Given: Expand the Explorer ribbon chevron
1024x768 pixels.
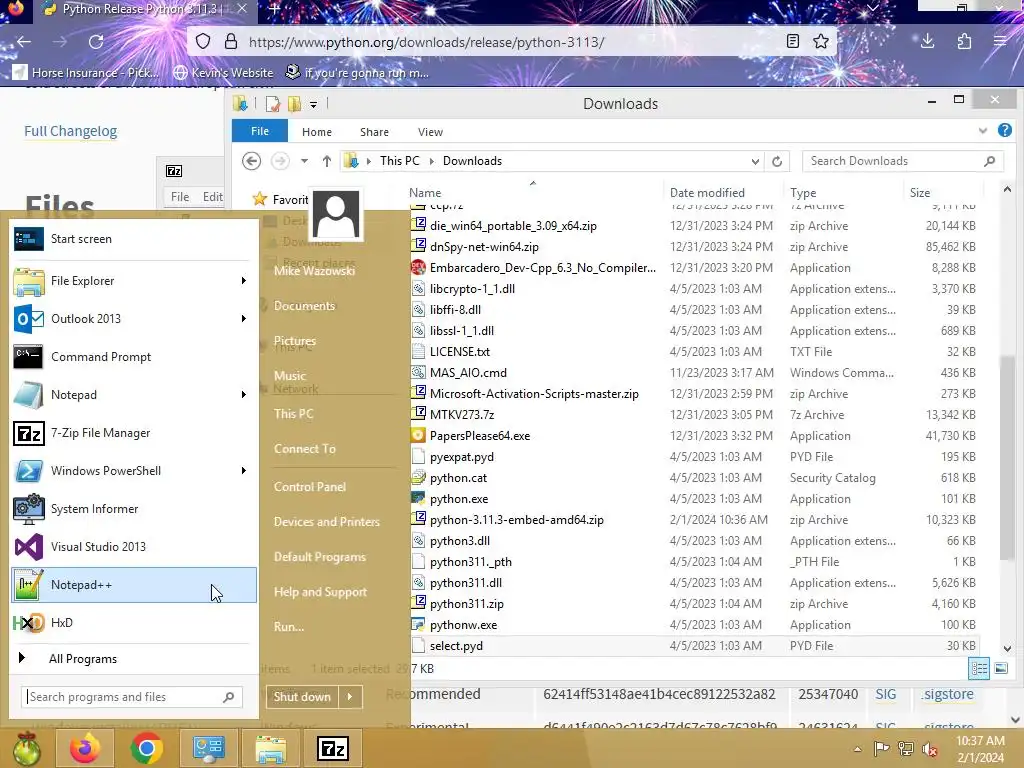Looking at the screenshot, I should [983, 131].
